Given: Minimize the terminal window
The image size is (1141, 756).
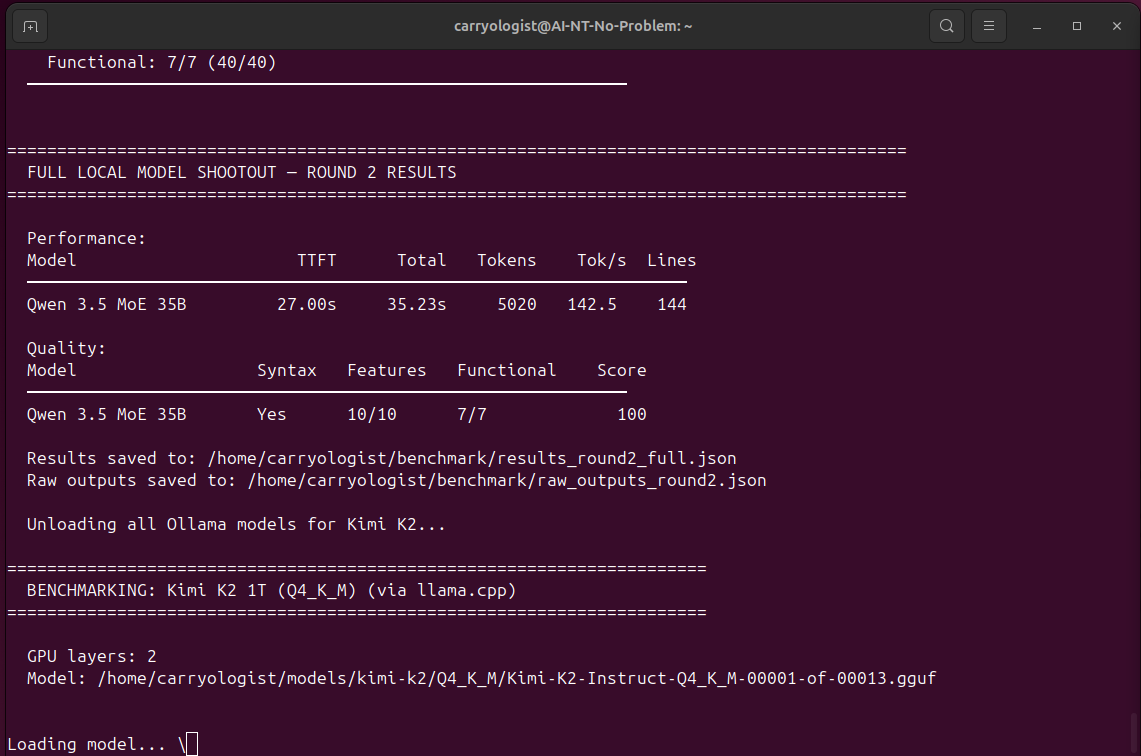Looking at the screenshot, I should tap(1037, 26).
